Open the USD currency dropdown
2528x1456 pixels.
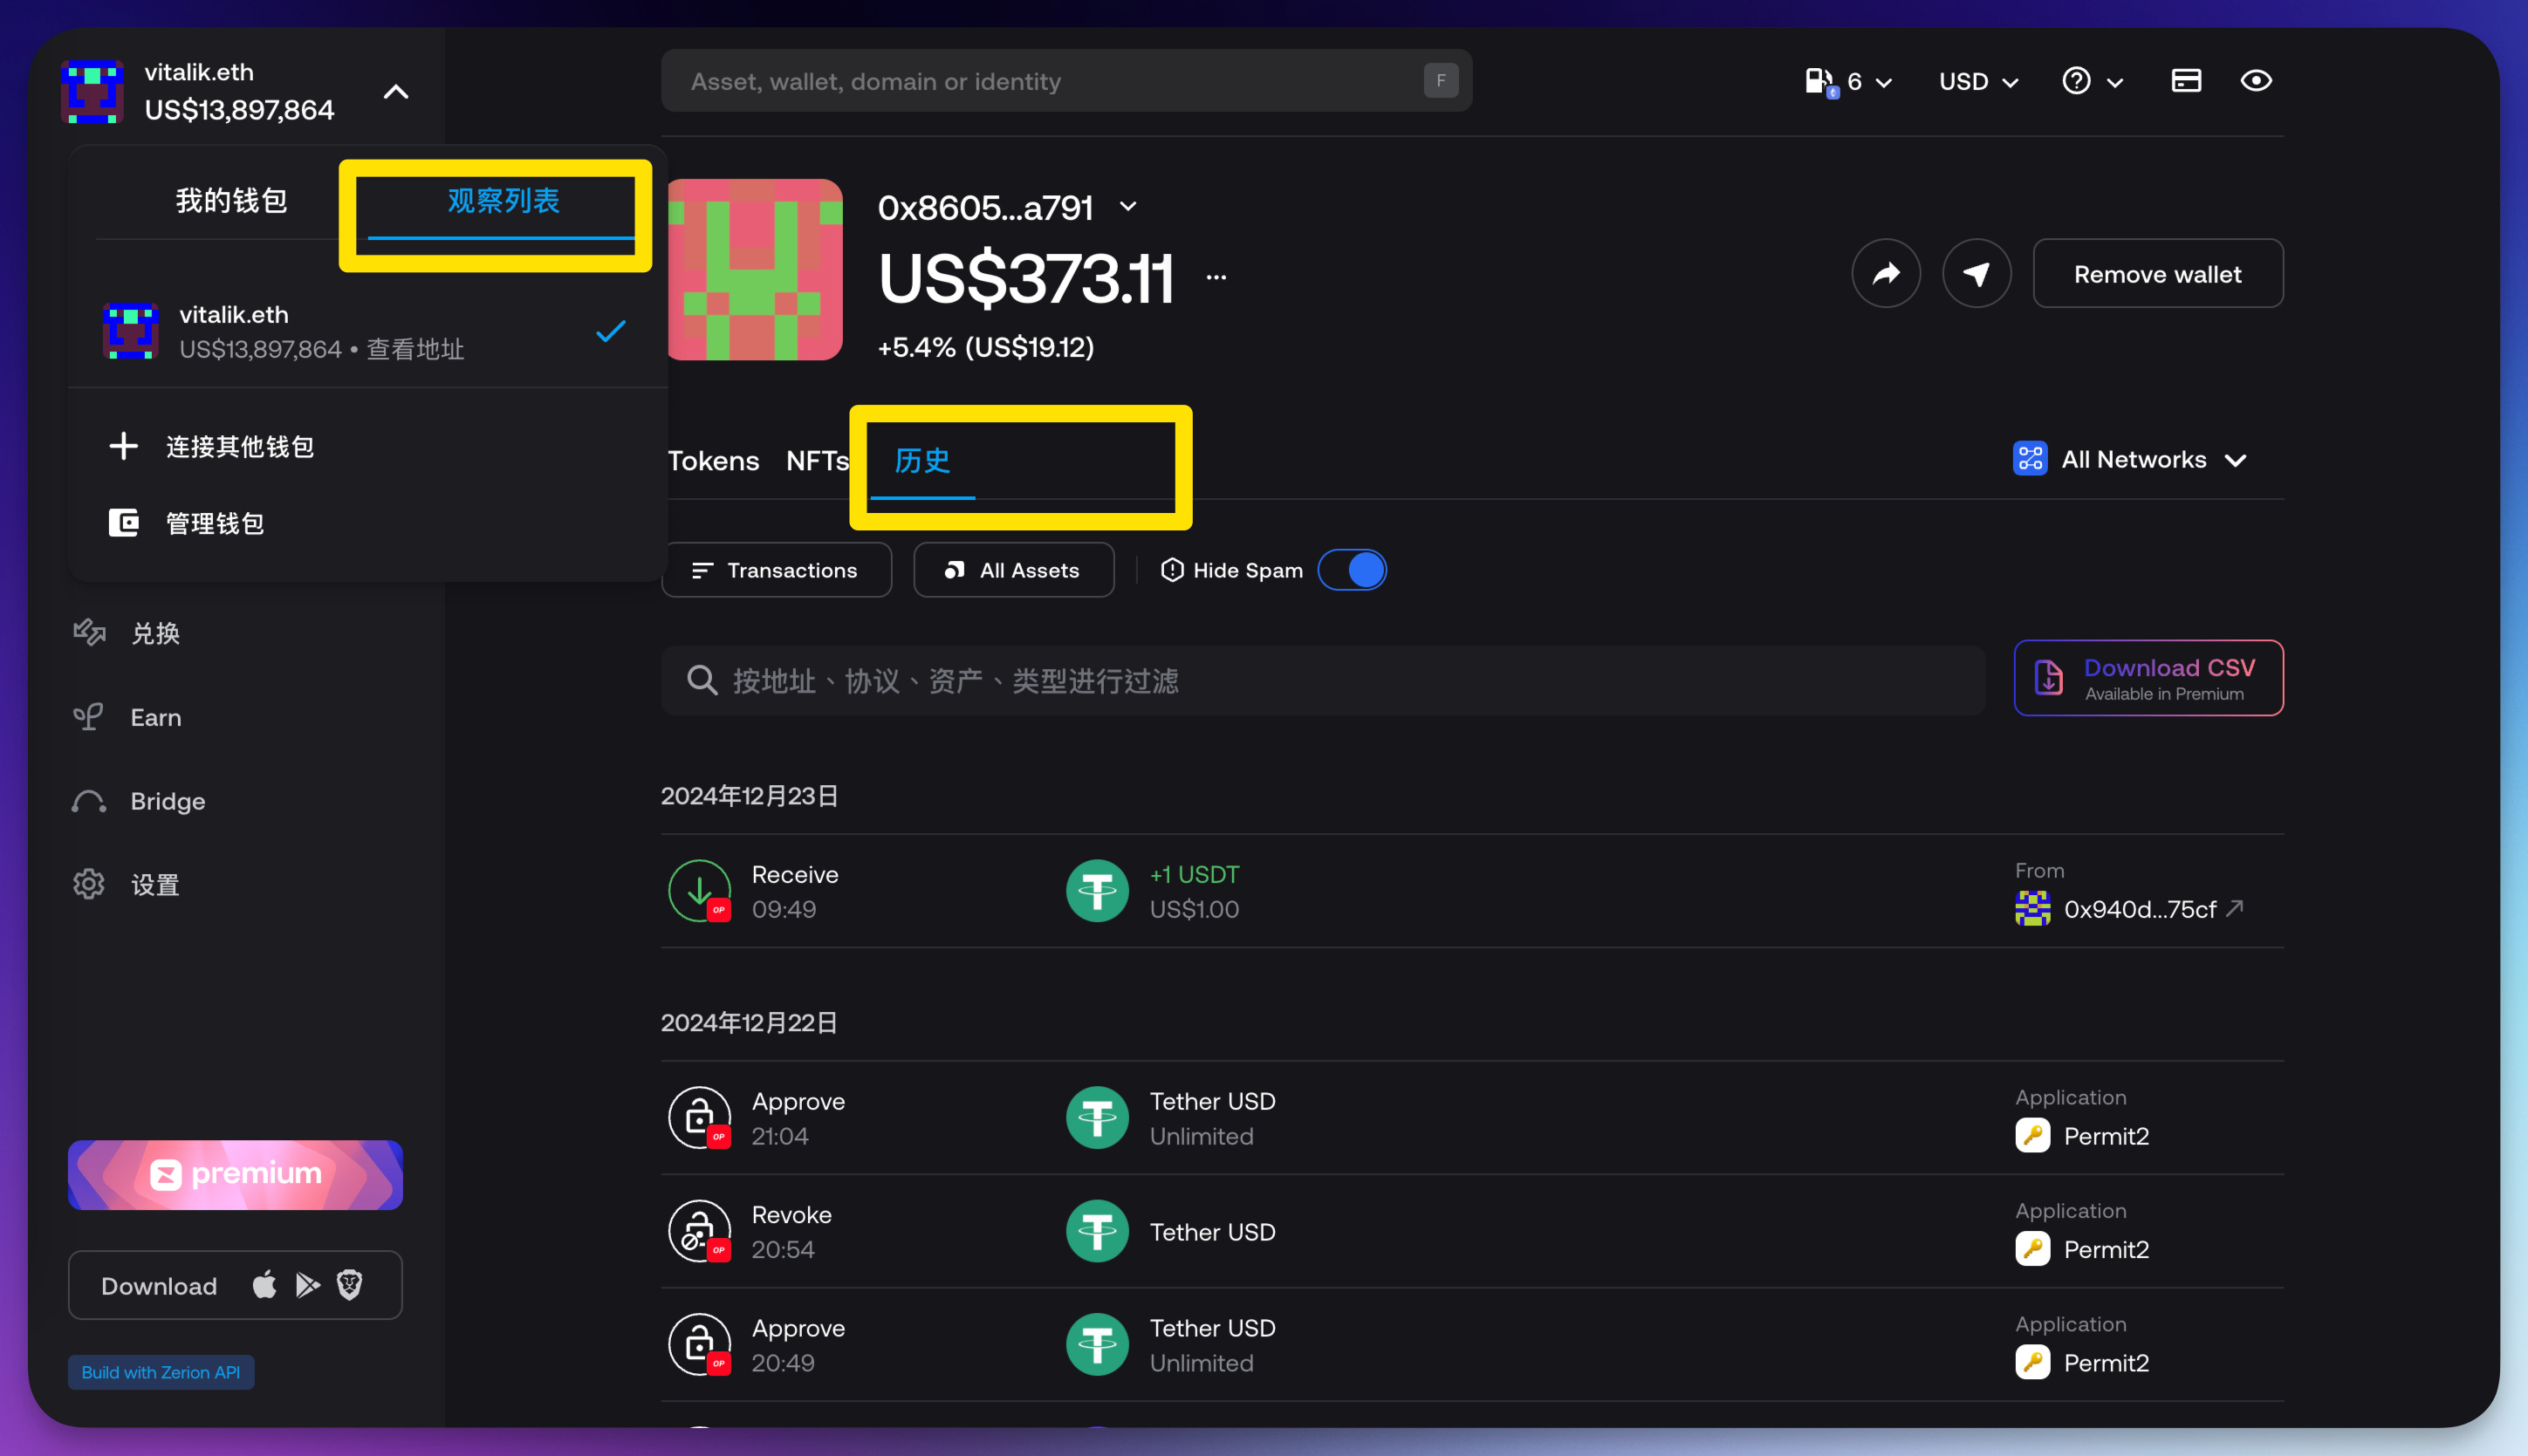coord(1979,81)
